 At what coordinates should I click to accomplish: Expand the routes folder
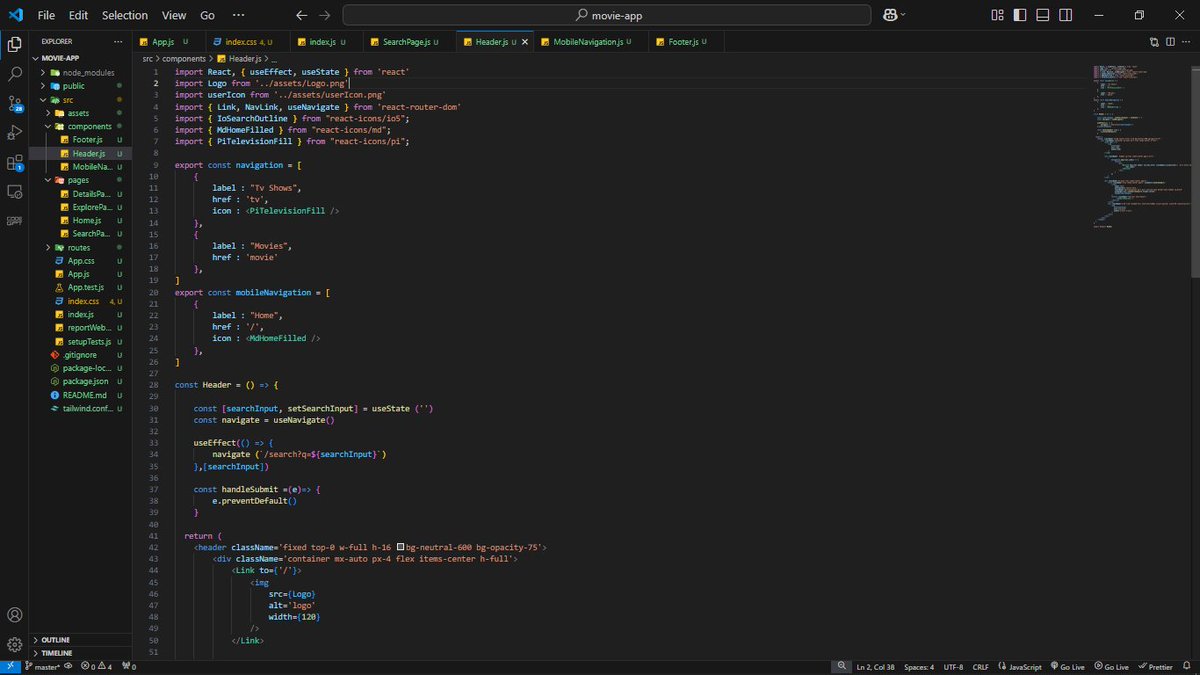click(80, 247)
